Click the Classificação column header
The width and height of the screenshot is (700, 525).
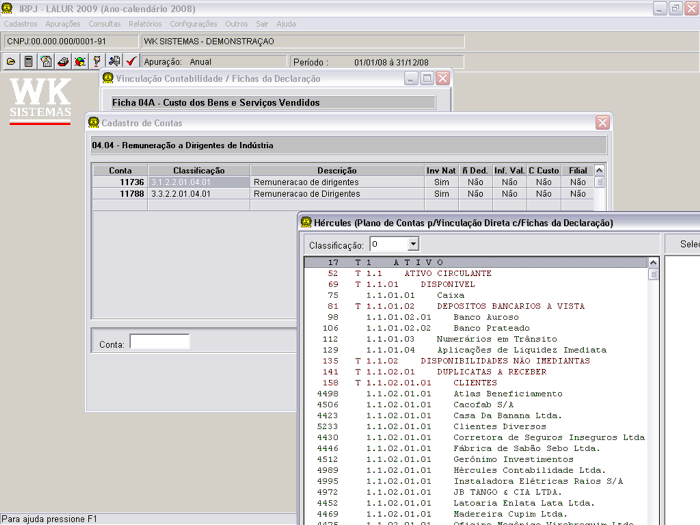click(198, 171)
